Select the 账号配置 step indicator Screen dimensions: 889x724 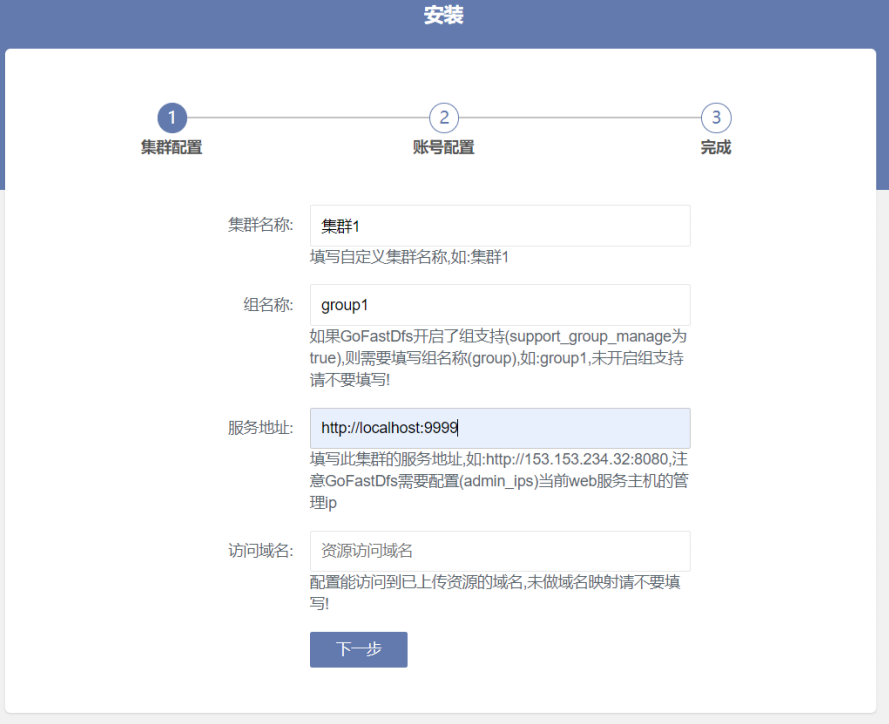point(444,130)
